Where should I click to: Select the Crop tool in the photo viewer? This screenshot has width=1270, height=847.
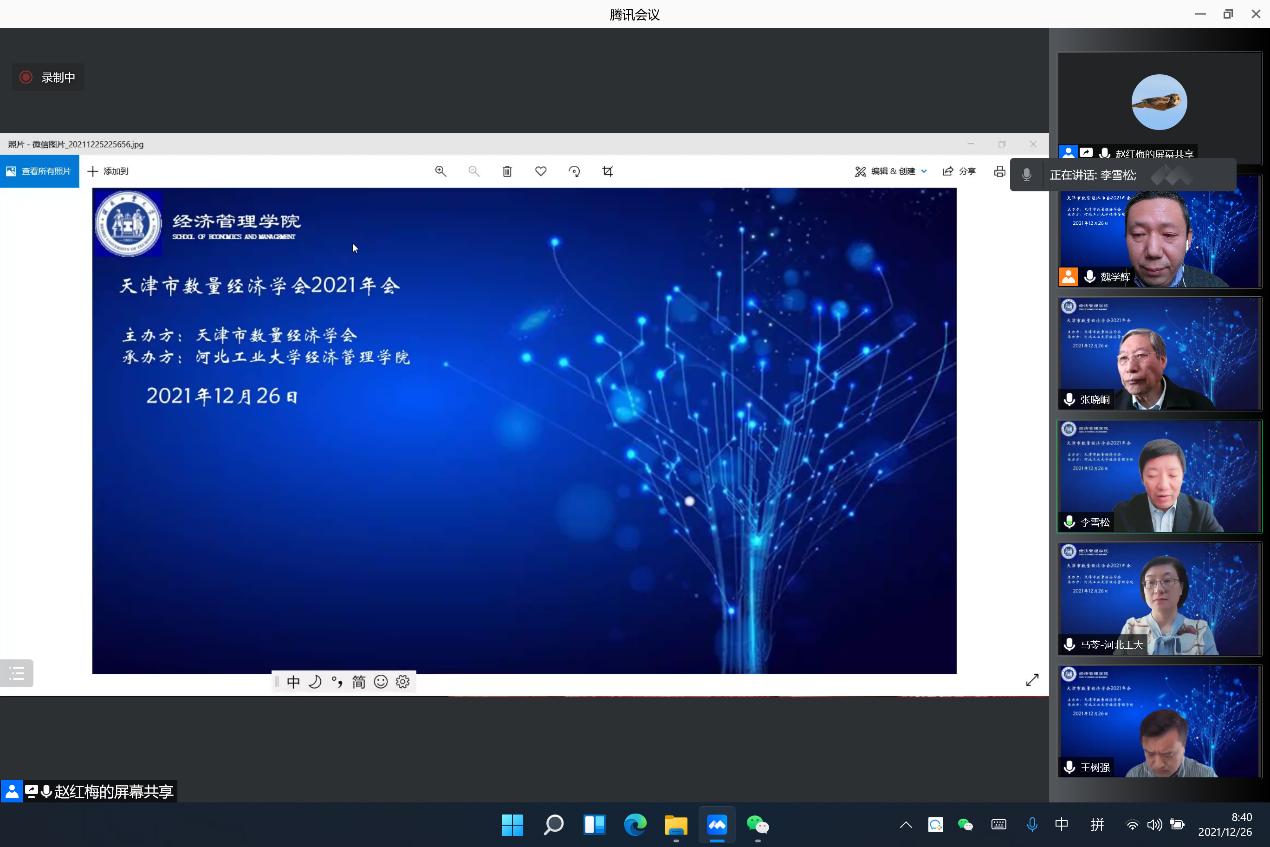pyautogui.click(x=607, y=171)
